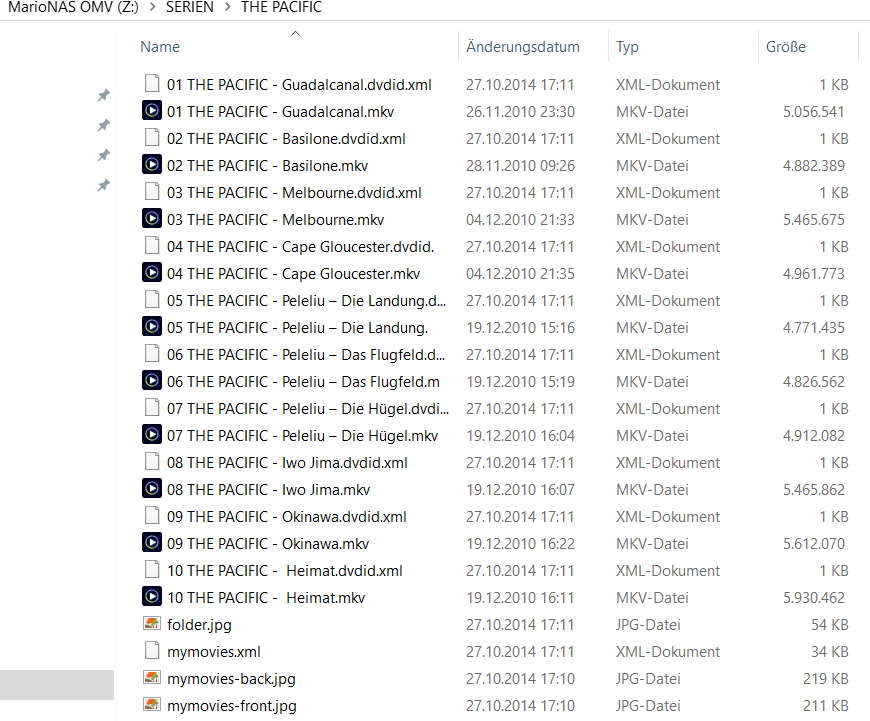Image resolution: width=870 pixels, height=721 pixels.
Task: Click the third pin icon in the sidebar
Action: [103, 155]
